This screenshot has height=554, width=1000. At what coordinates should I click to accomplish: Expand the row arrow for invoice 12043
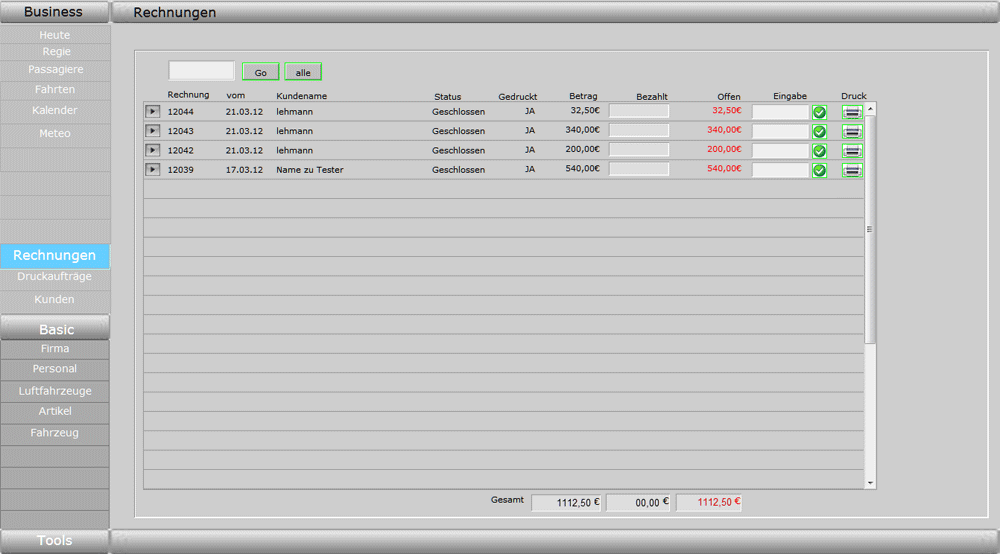click(x=153, y=131)
